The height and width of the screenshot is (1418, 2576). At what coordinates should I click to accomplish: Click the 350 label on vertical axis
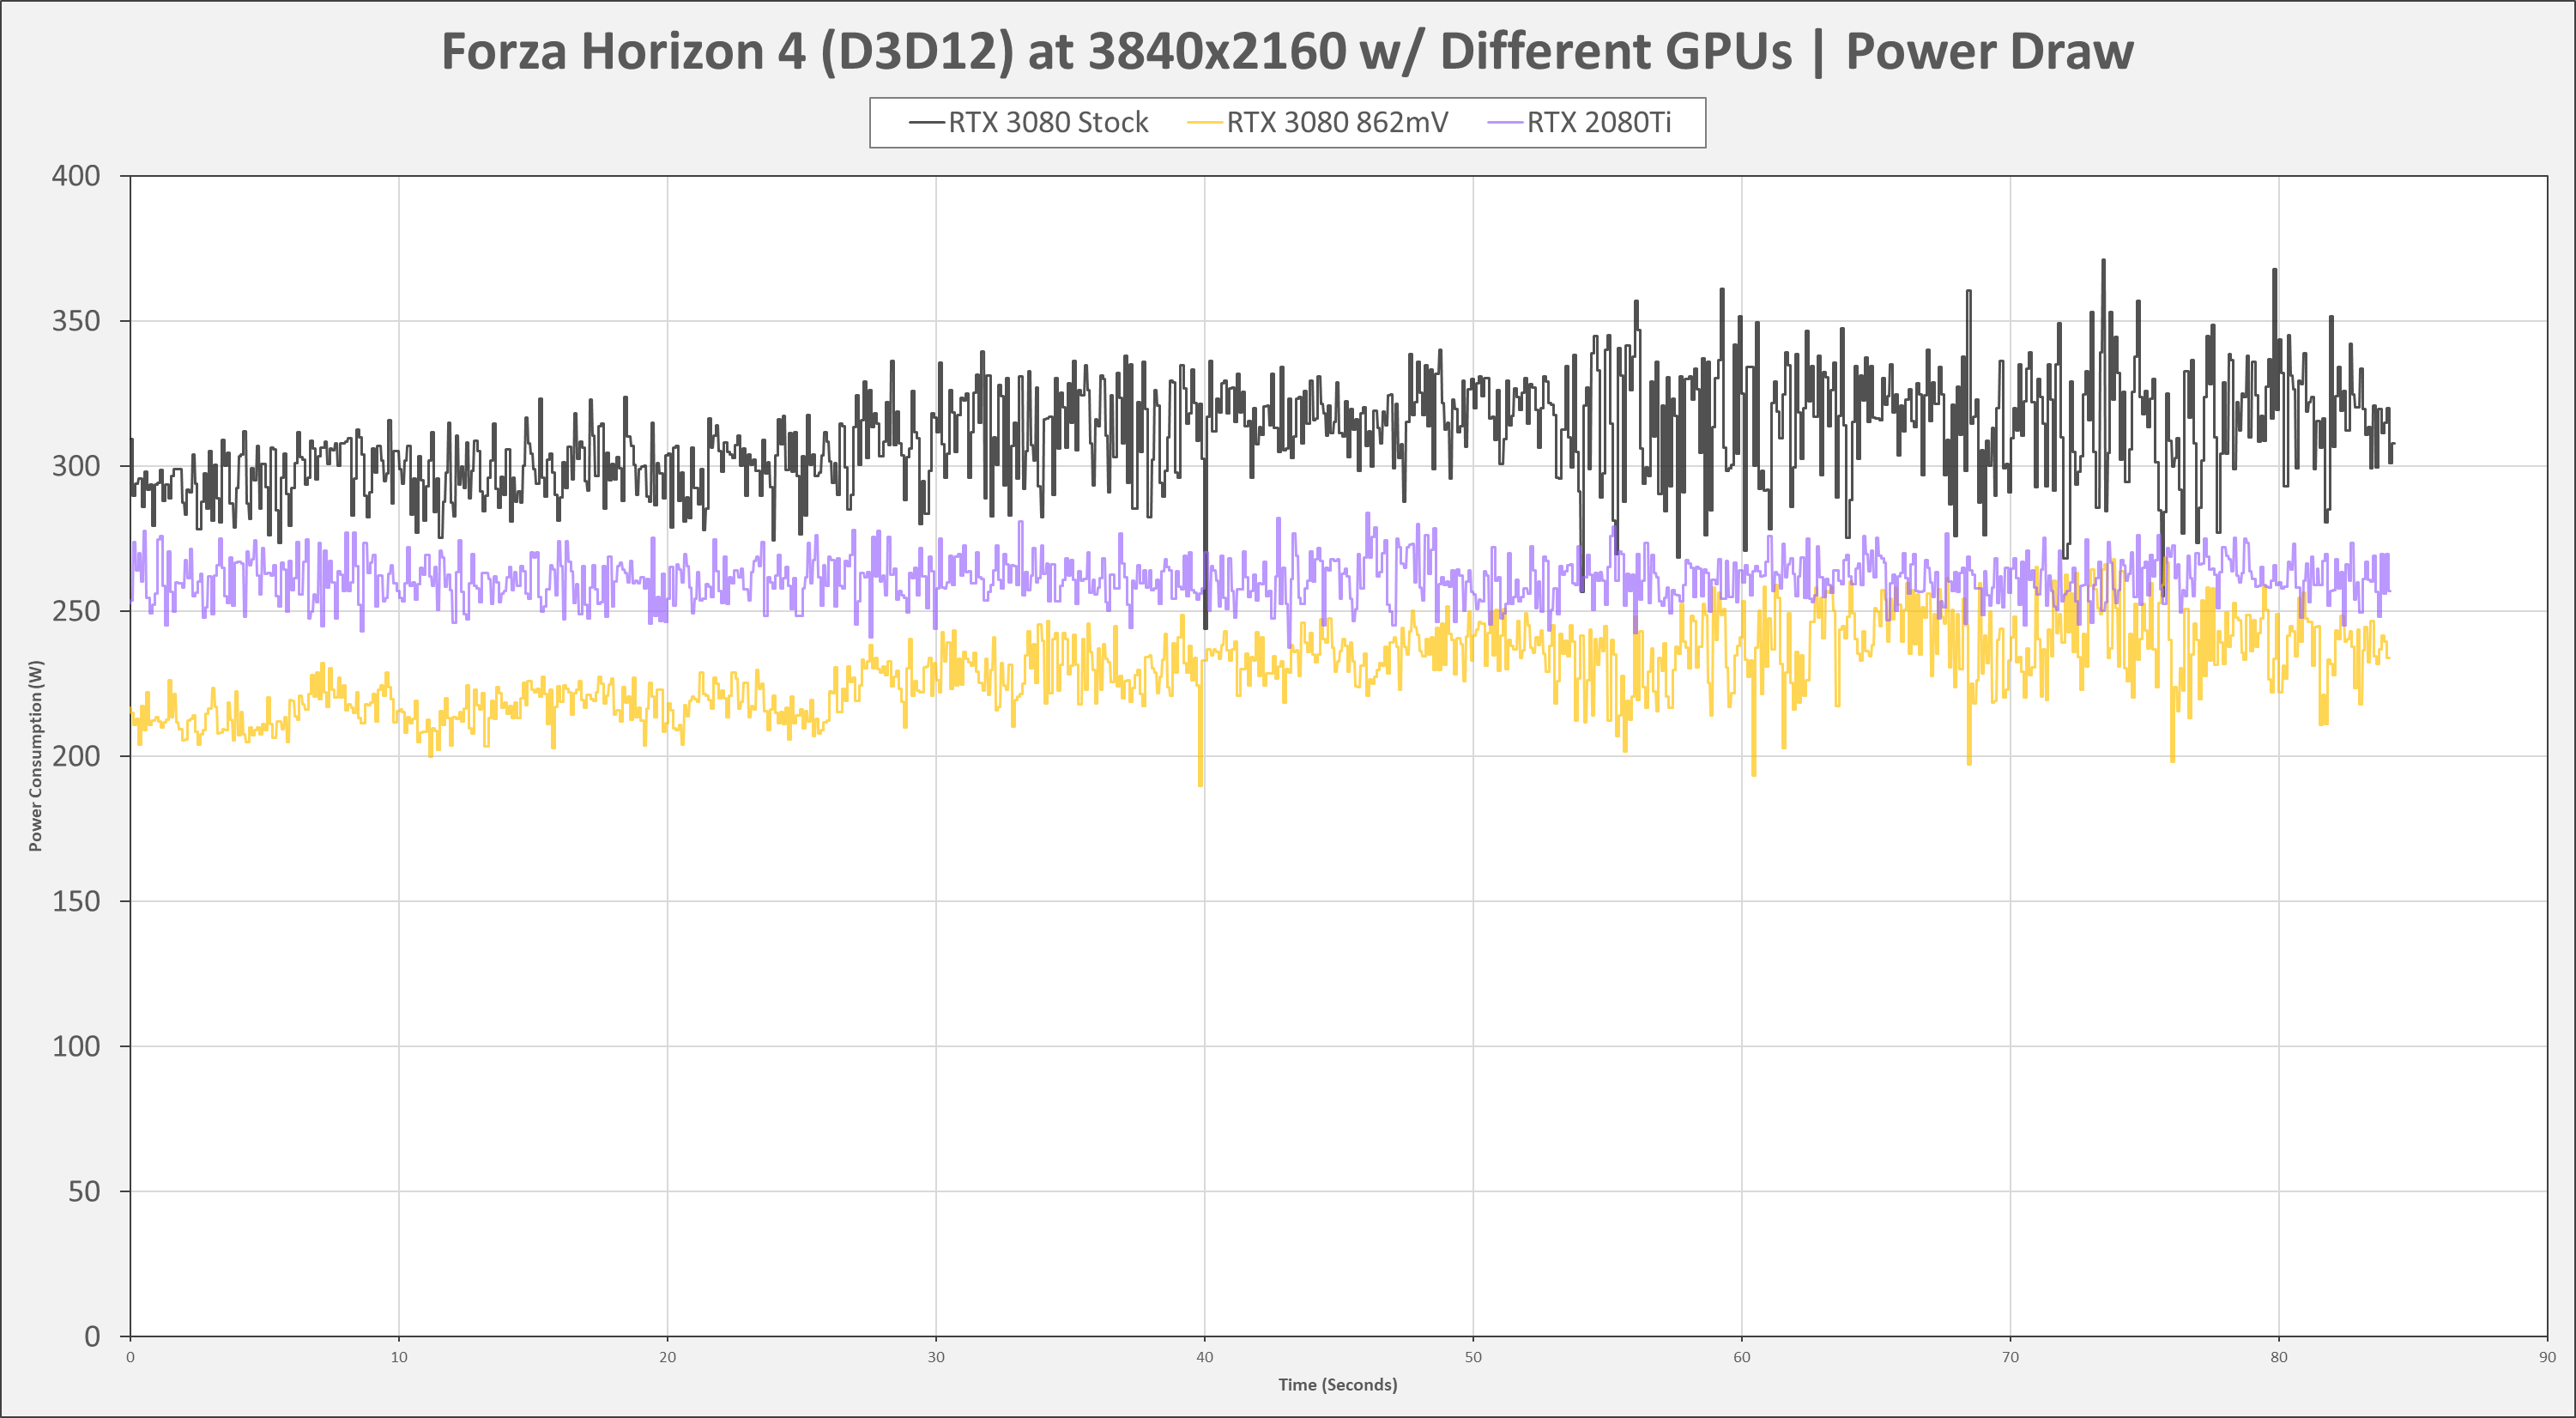coord(76,321)
